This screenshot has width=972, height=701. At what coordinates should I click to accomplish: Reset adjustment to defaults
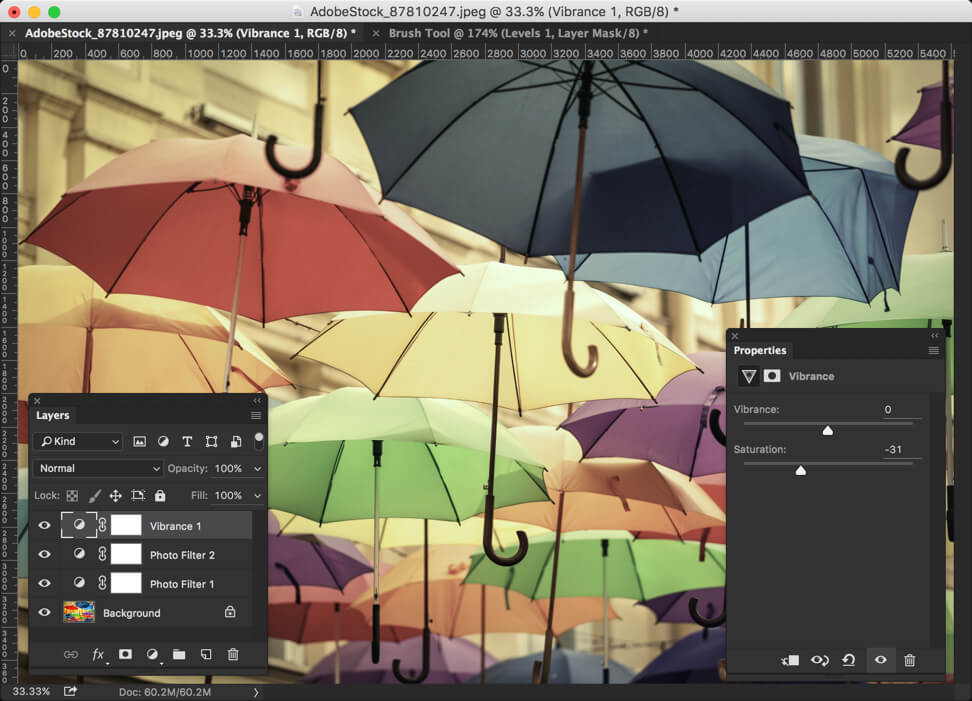click(849, 661)
